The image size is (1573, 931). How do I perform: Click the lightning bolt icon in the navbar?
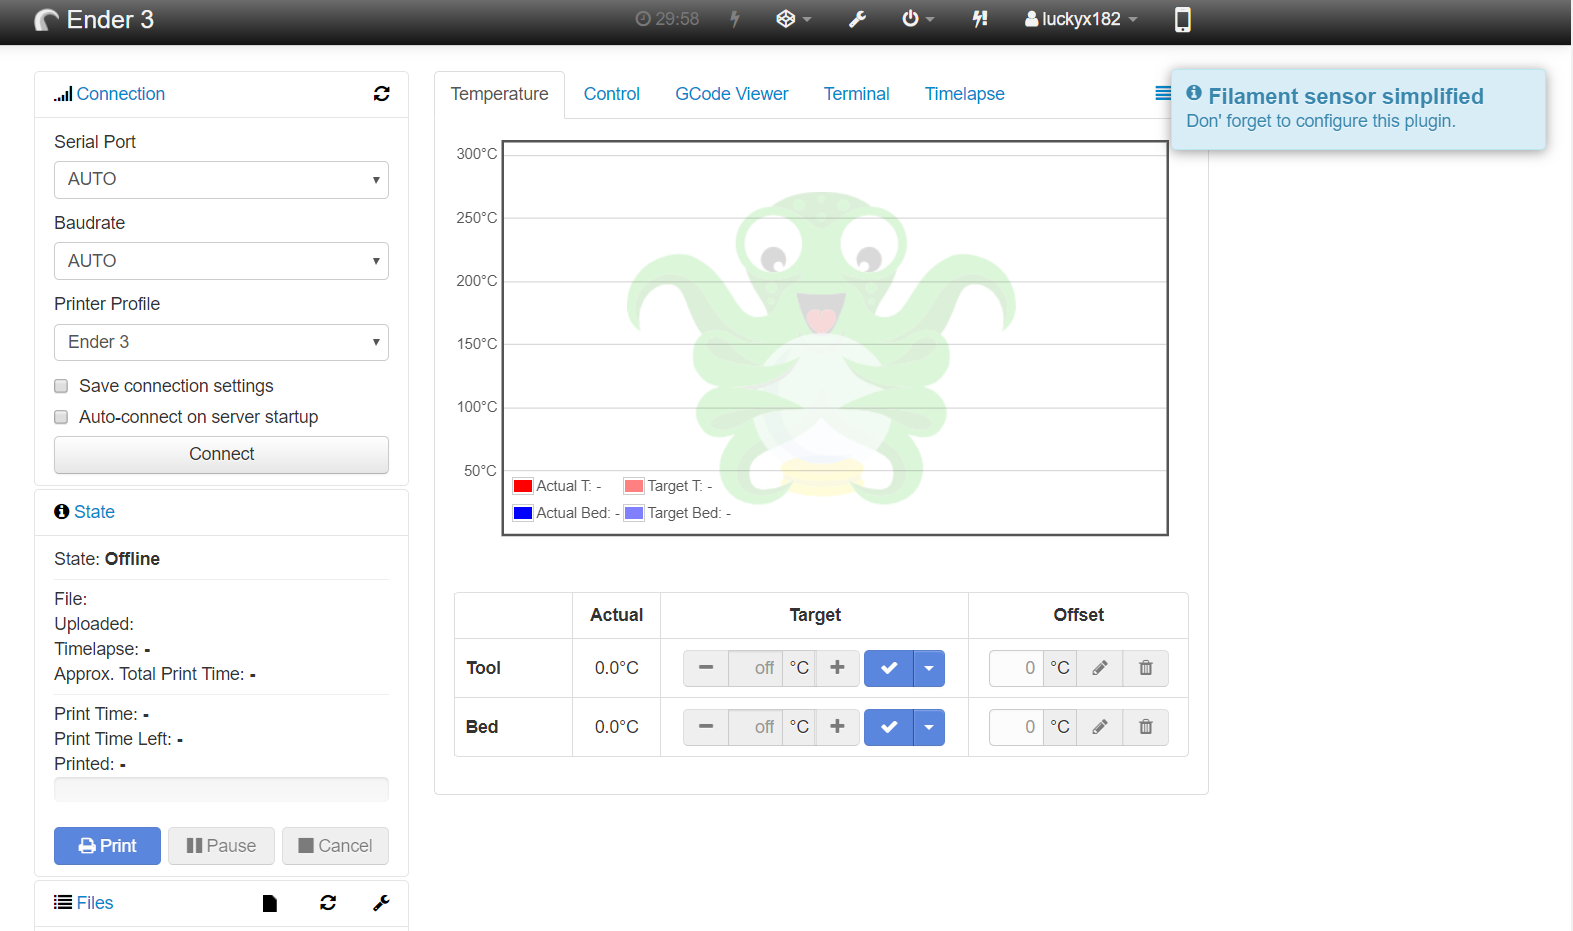click(735, 19)
